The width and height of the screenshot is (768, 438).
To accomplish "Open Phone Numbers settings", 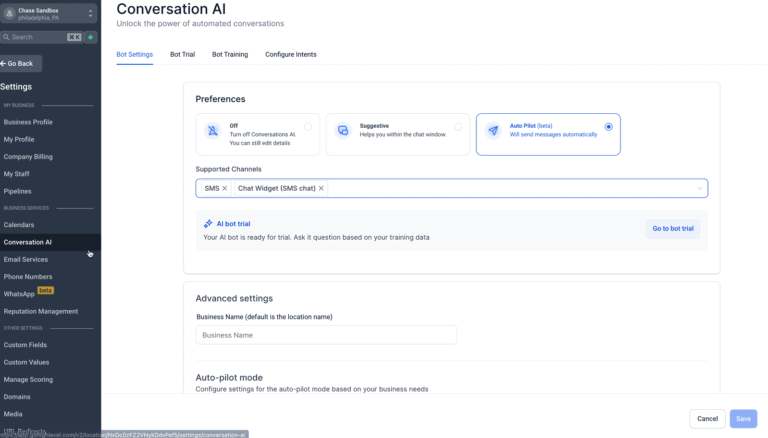I will pyautogui.click(x=28, y=277).
